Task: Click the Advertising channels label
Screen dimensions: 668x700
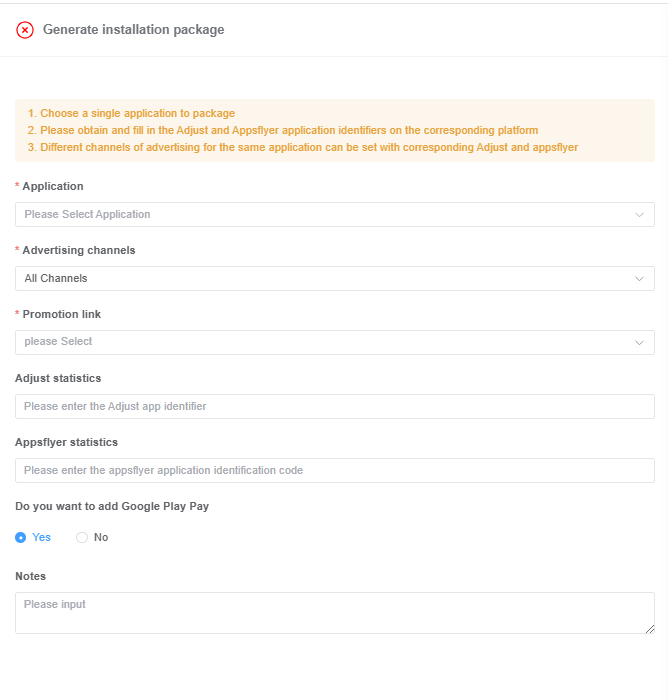Action: 78,250
